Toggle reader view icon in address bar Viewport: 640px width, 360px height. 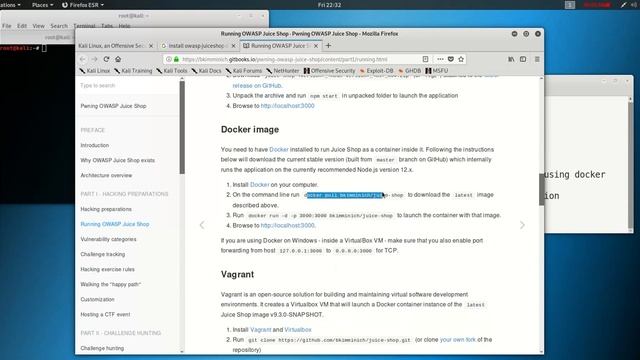pyautogui.click(x=425, y=59)
